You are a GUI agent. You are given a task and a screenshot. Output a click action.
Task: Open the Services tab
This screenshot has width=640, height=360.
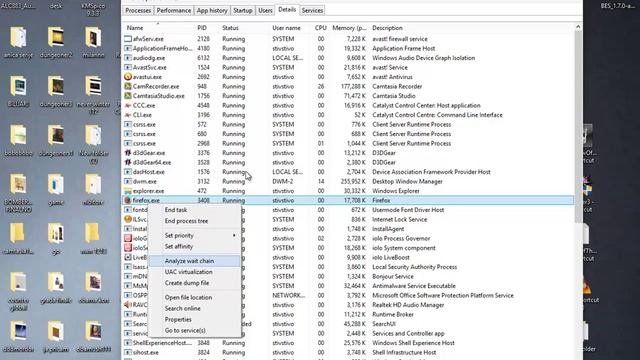point(312,10)
